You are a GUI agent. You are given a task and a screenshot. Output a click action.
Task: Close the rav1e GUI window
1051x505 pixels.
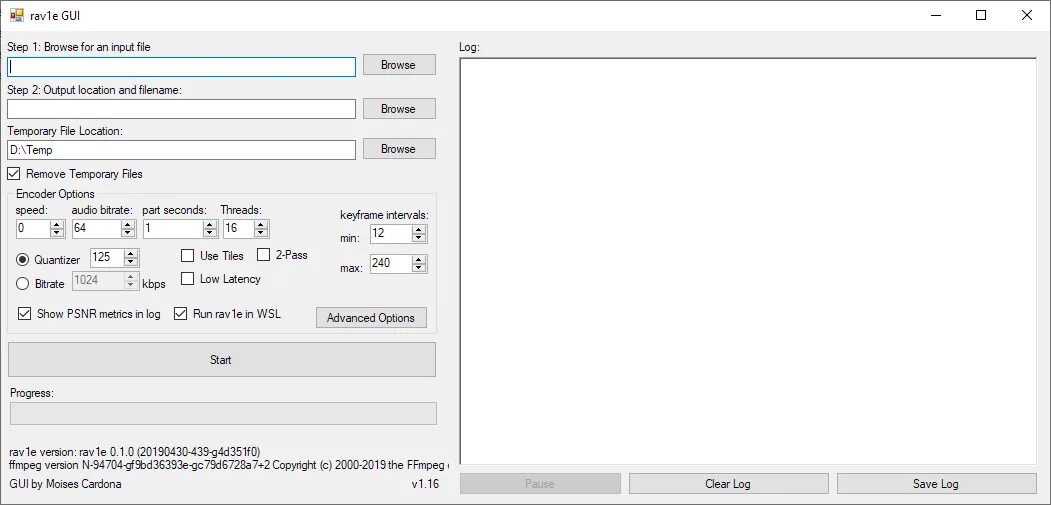pyautogui.click(x=1027, y=15)
